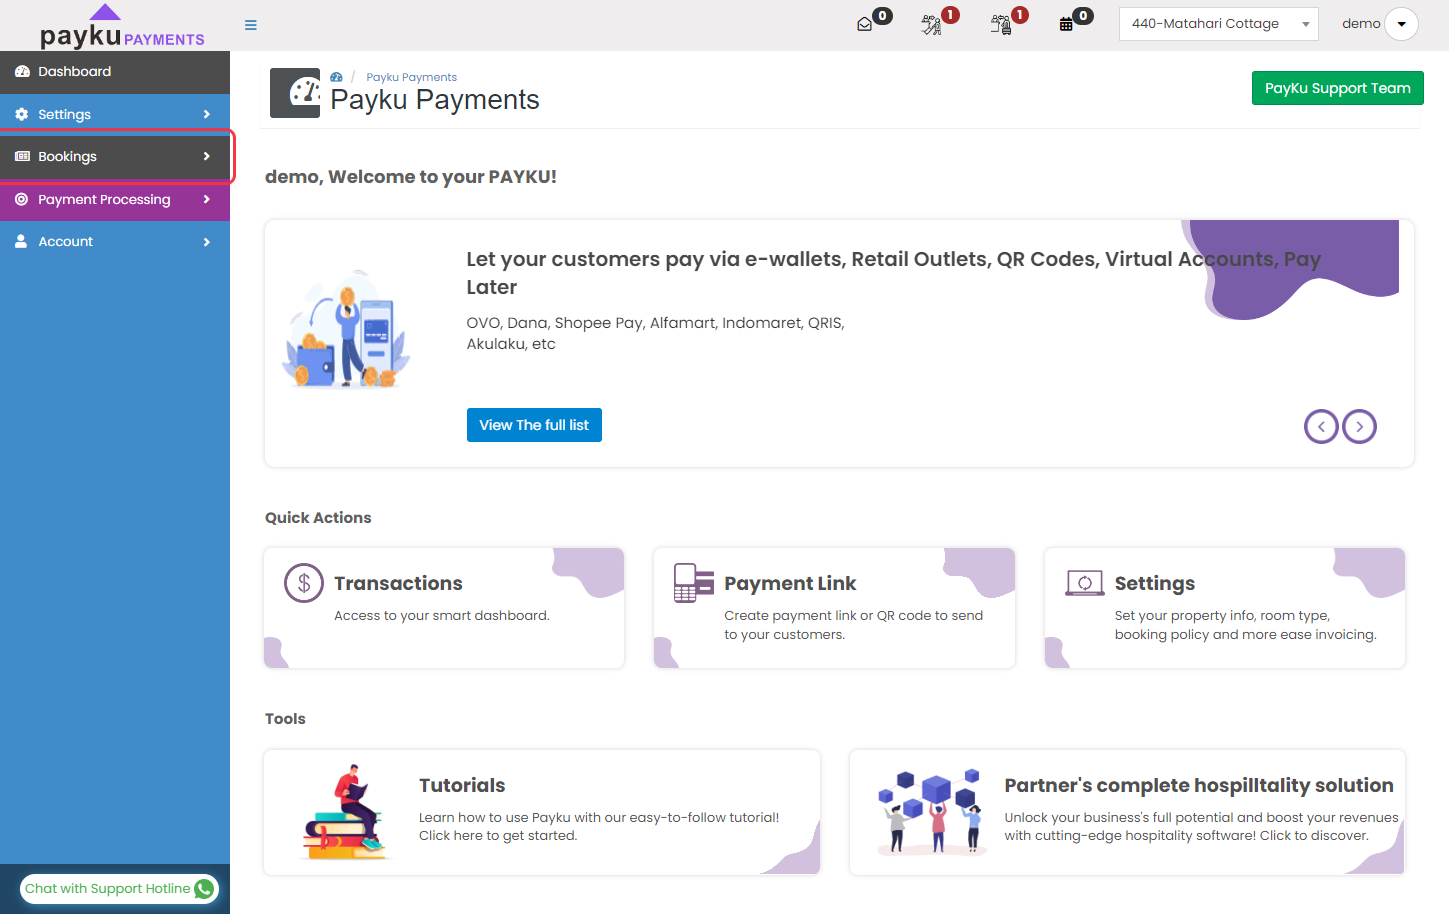Open Partner's complete hospitality solution card

pos(1127,813)
